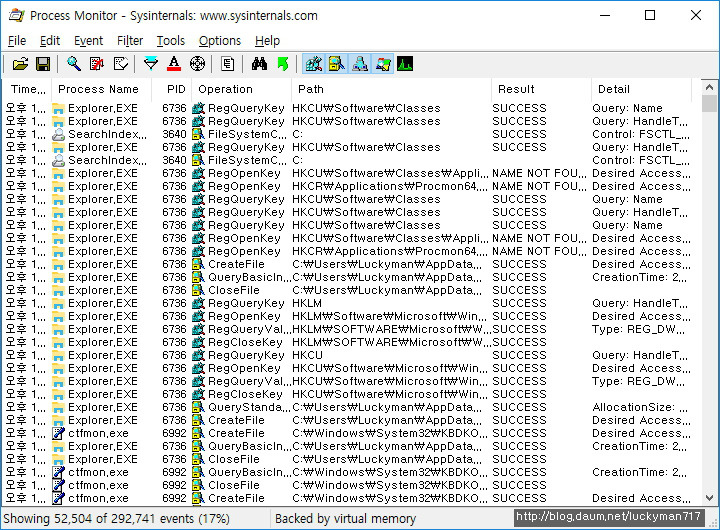The image size is (720, 530).
Task: Click the Result column header
Action: (541, 89)
